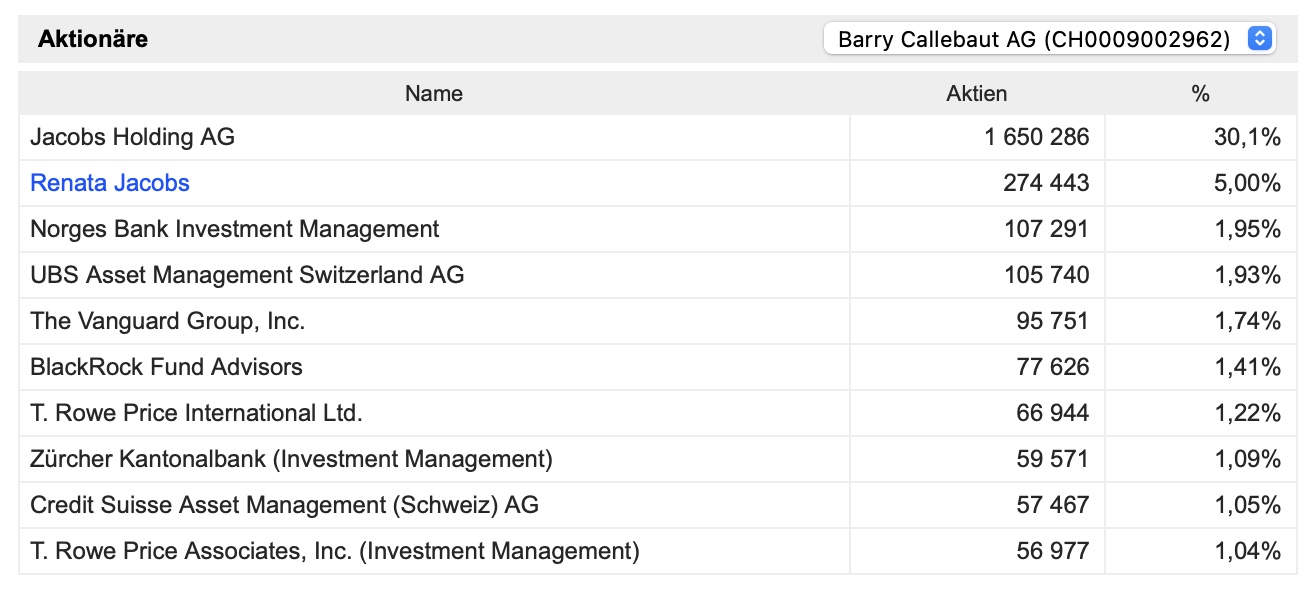The height and width of the screenshot is (594, 1312).
Task: Select The Vanguard Group, Inc. row
Action: tap(168, 321)
